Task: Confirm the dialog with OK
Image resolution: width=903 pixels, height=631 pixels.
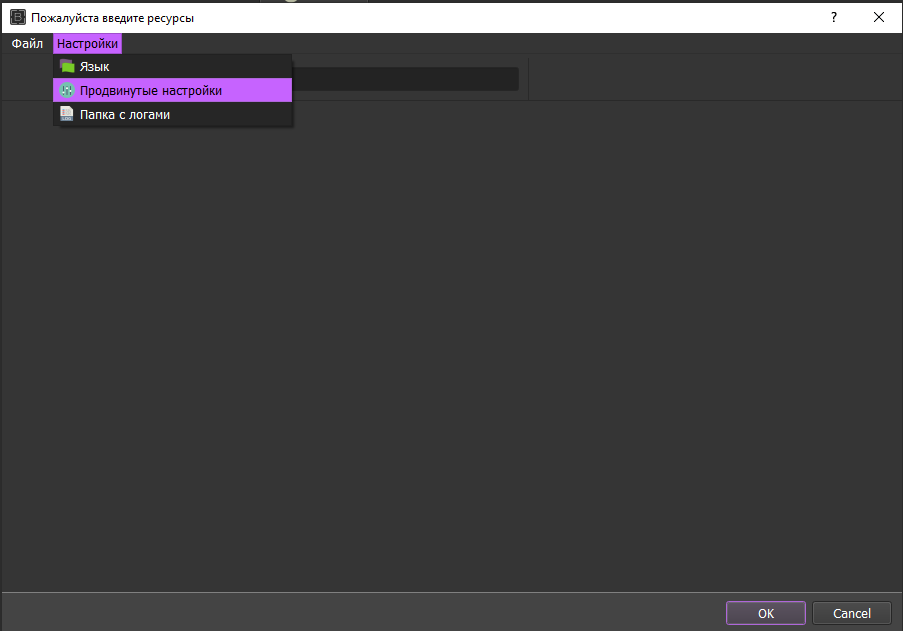Action: (765, 613)
